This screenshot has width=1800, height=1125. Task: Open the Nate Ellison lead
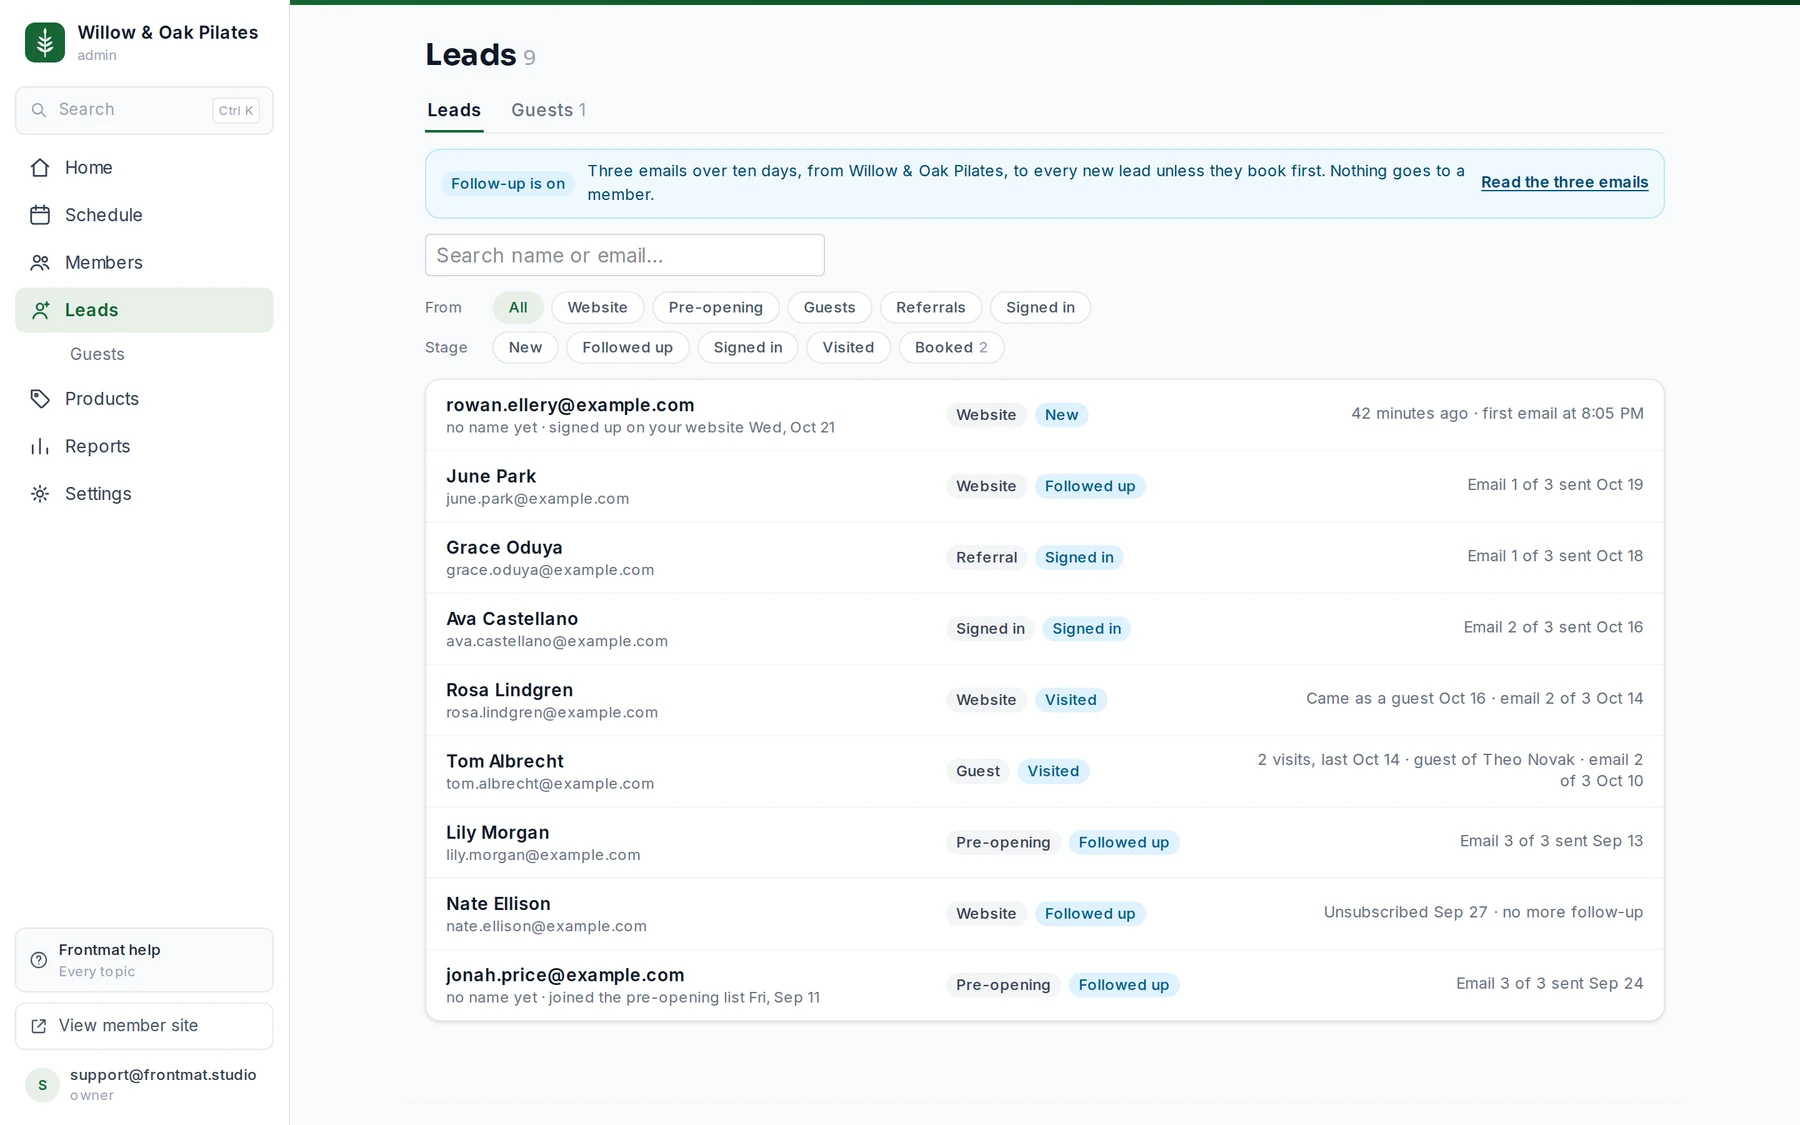tap(1045, 913)
